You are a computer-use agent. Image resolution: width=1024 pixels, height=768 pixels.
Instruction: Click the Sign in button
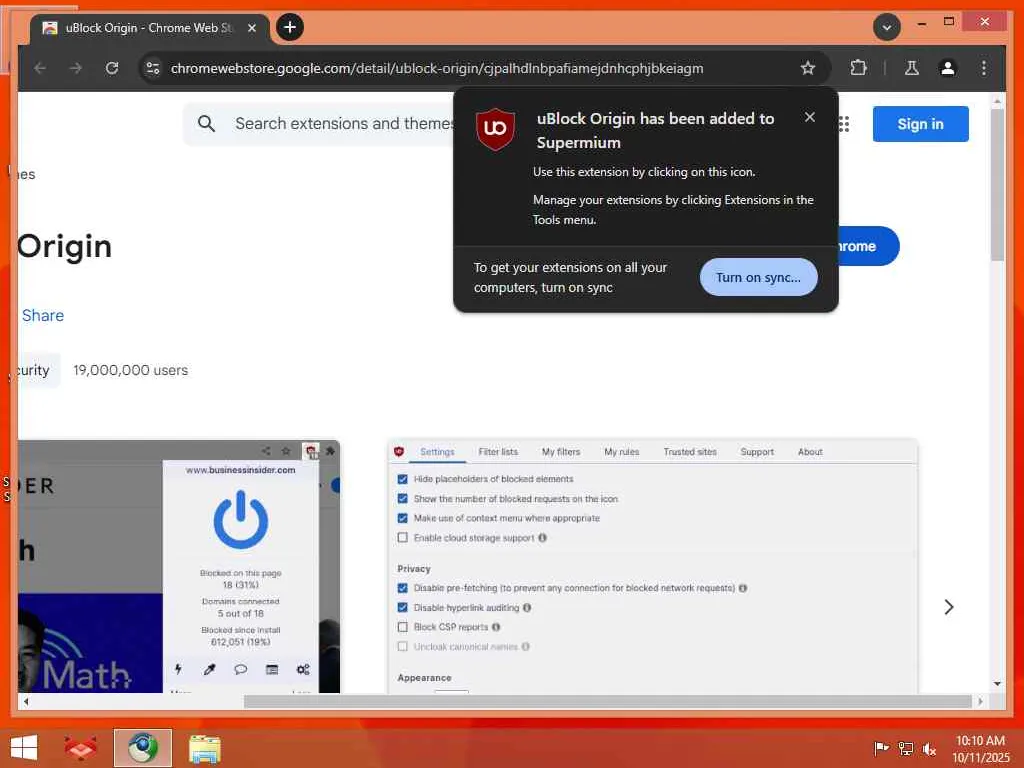click(920, 123)
